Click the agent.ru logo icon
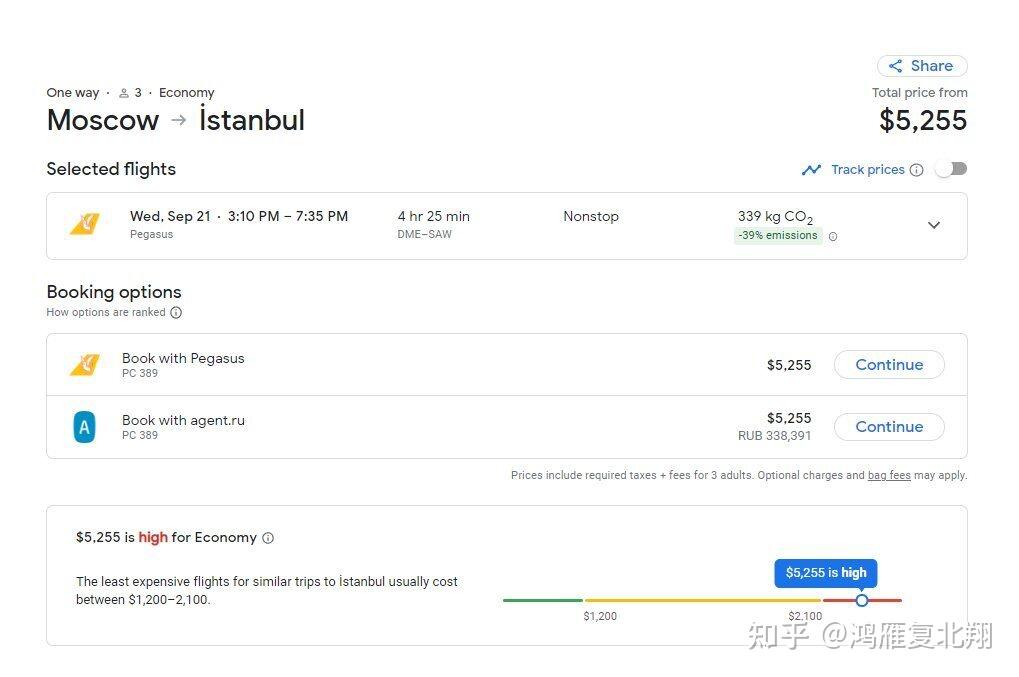This screenshot has width=1019, height=677. pos(85,427)
